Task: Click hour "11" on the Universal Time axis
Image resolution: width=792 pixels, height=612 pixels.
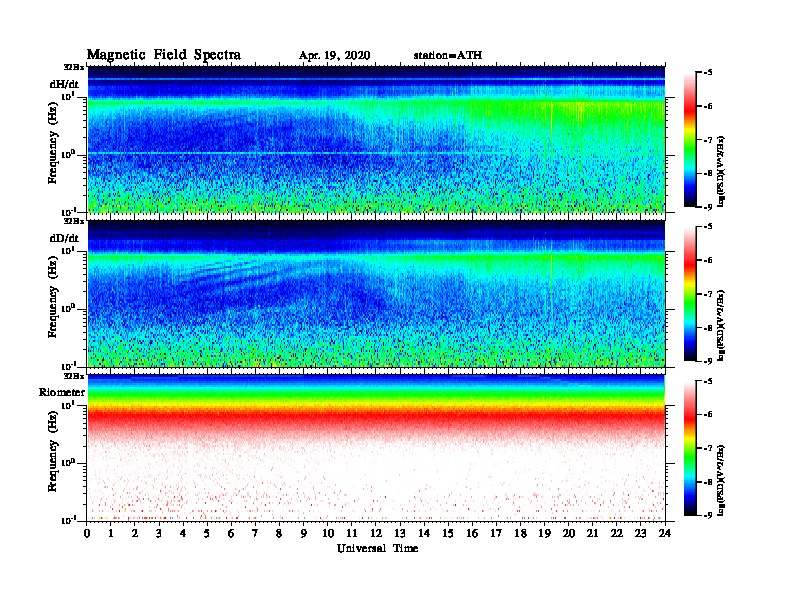Action: [352, 533]
